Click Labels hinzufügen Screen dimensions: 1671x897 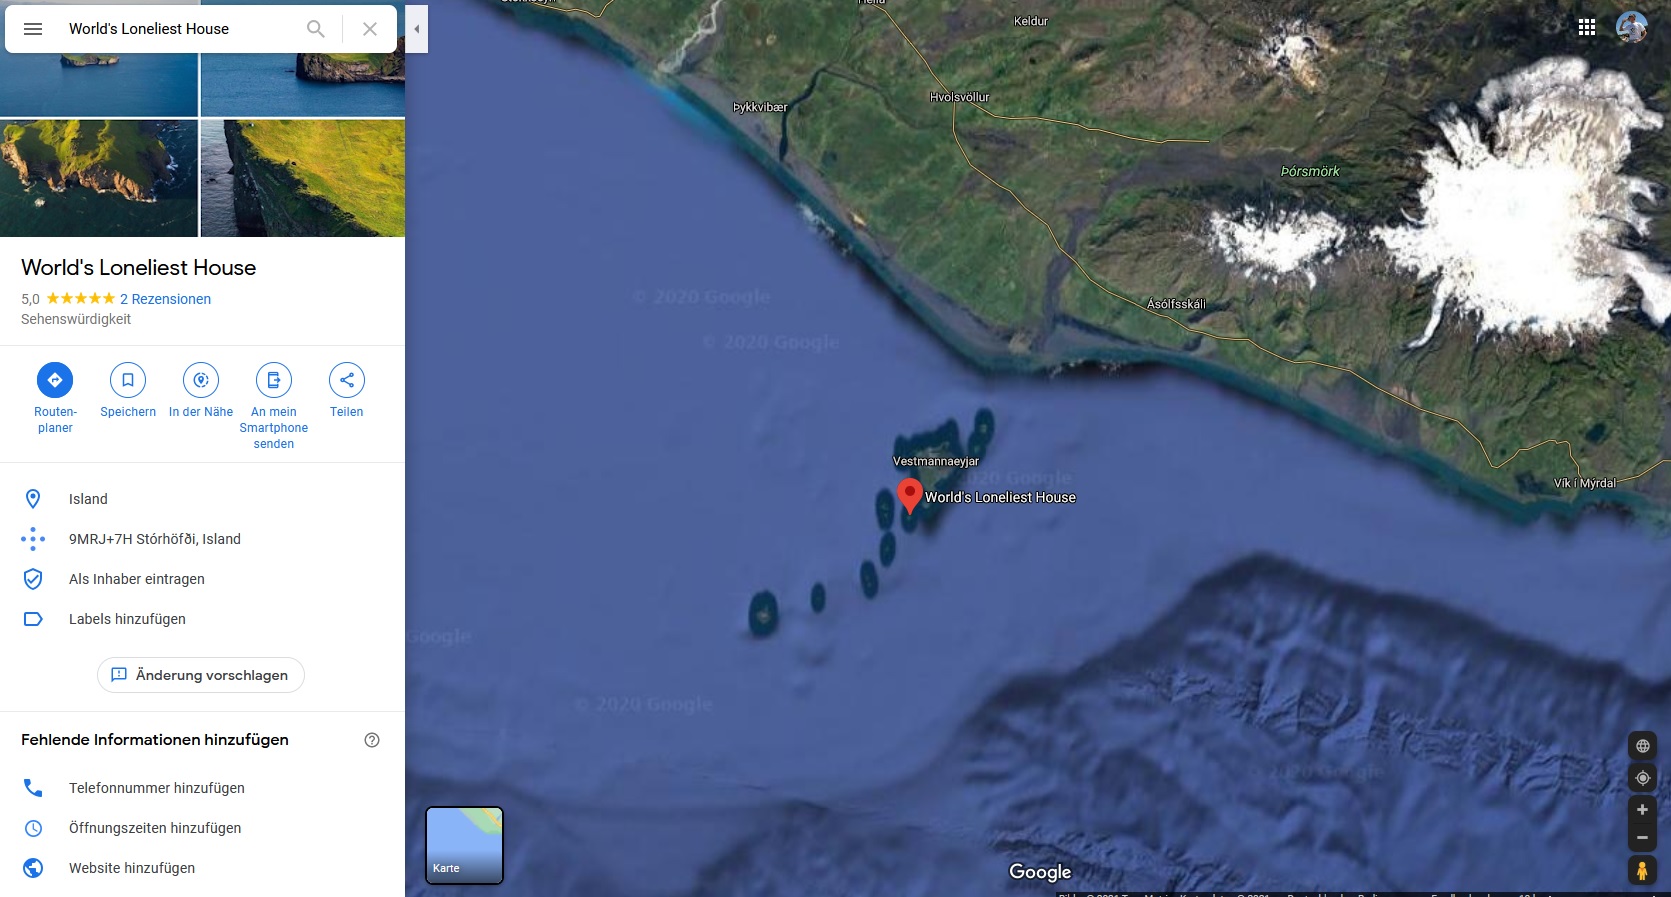click(127, 619)
